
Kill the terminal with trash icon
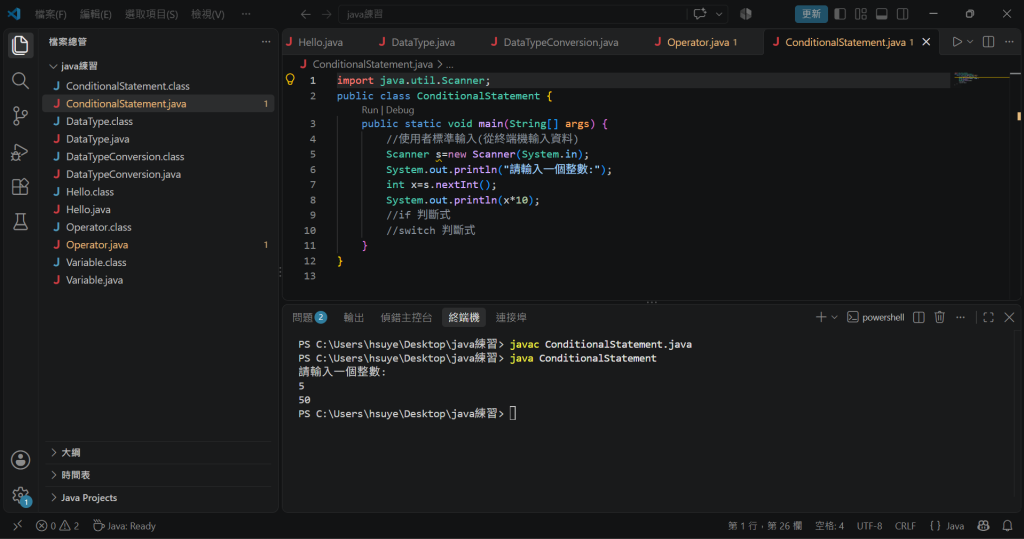coord(940,318)
